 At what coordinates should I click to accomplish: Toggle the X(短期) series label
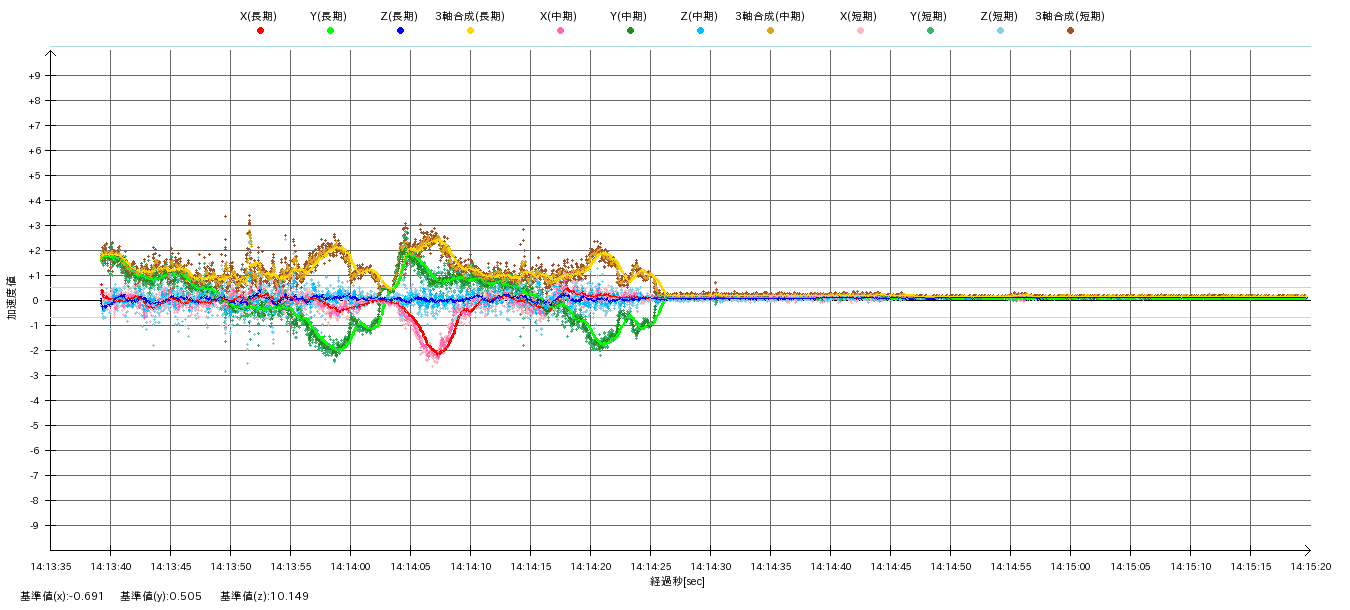(859, 16)
